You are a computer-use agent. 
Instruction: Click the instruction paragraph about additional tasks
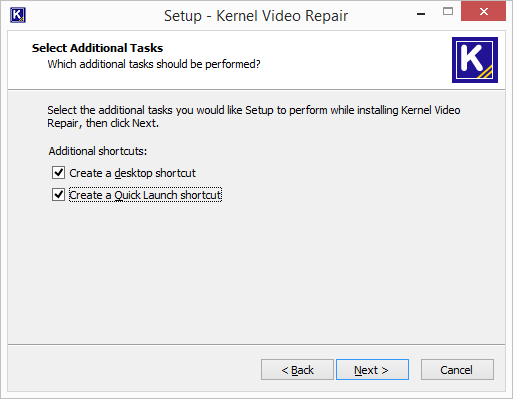click(254, 116)
